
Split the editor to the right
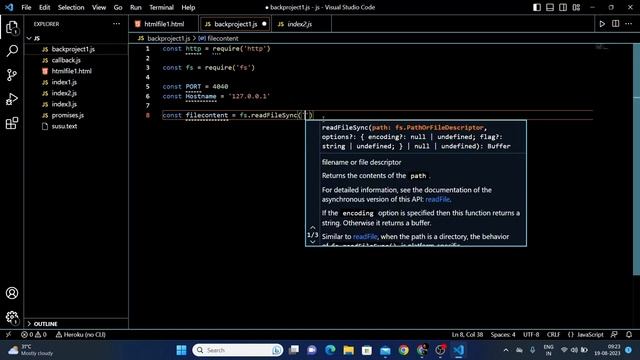[x=616, y=24]
